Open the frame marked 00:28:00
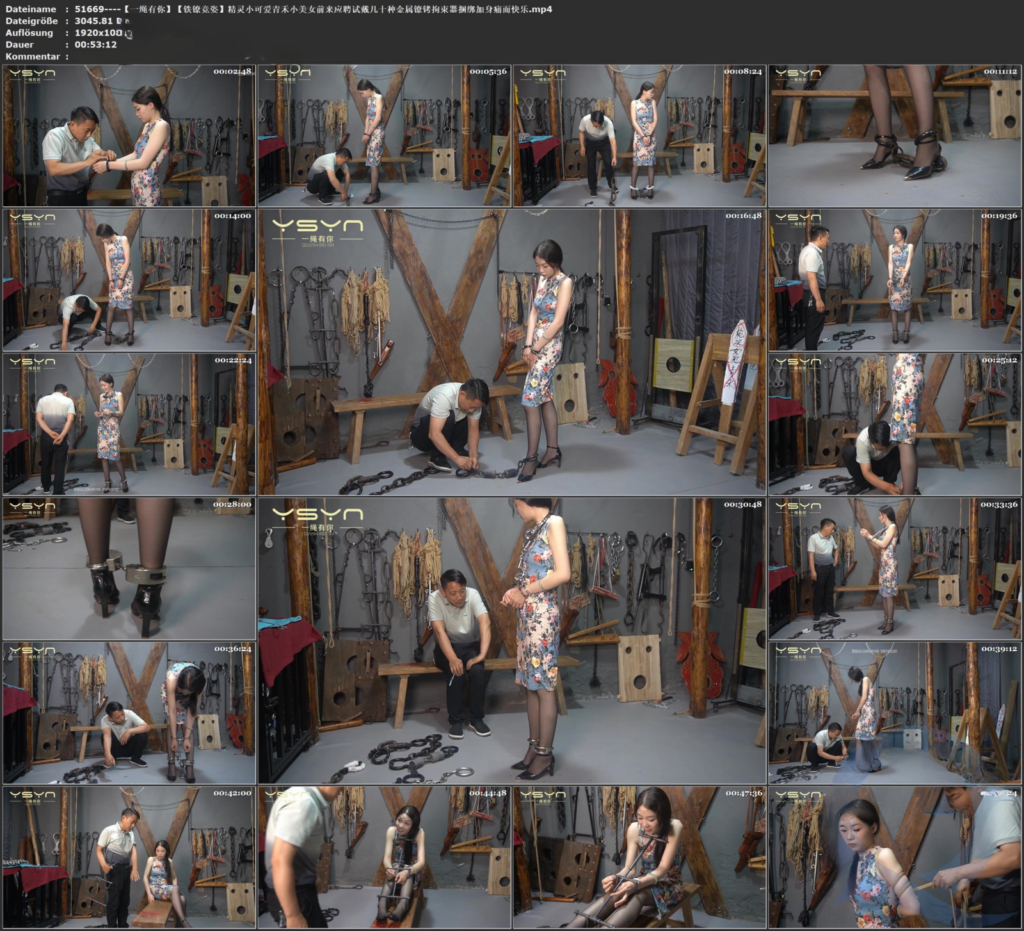Image resolution: width=1024 pixels, height=931 pixels. click(x=129, y=569)
